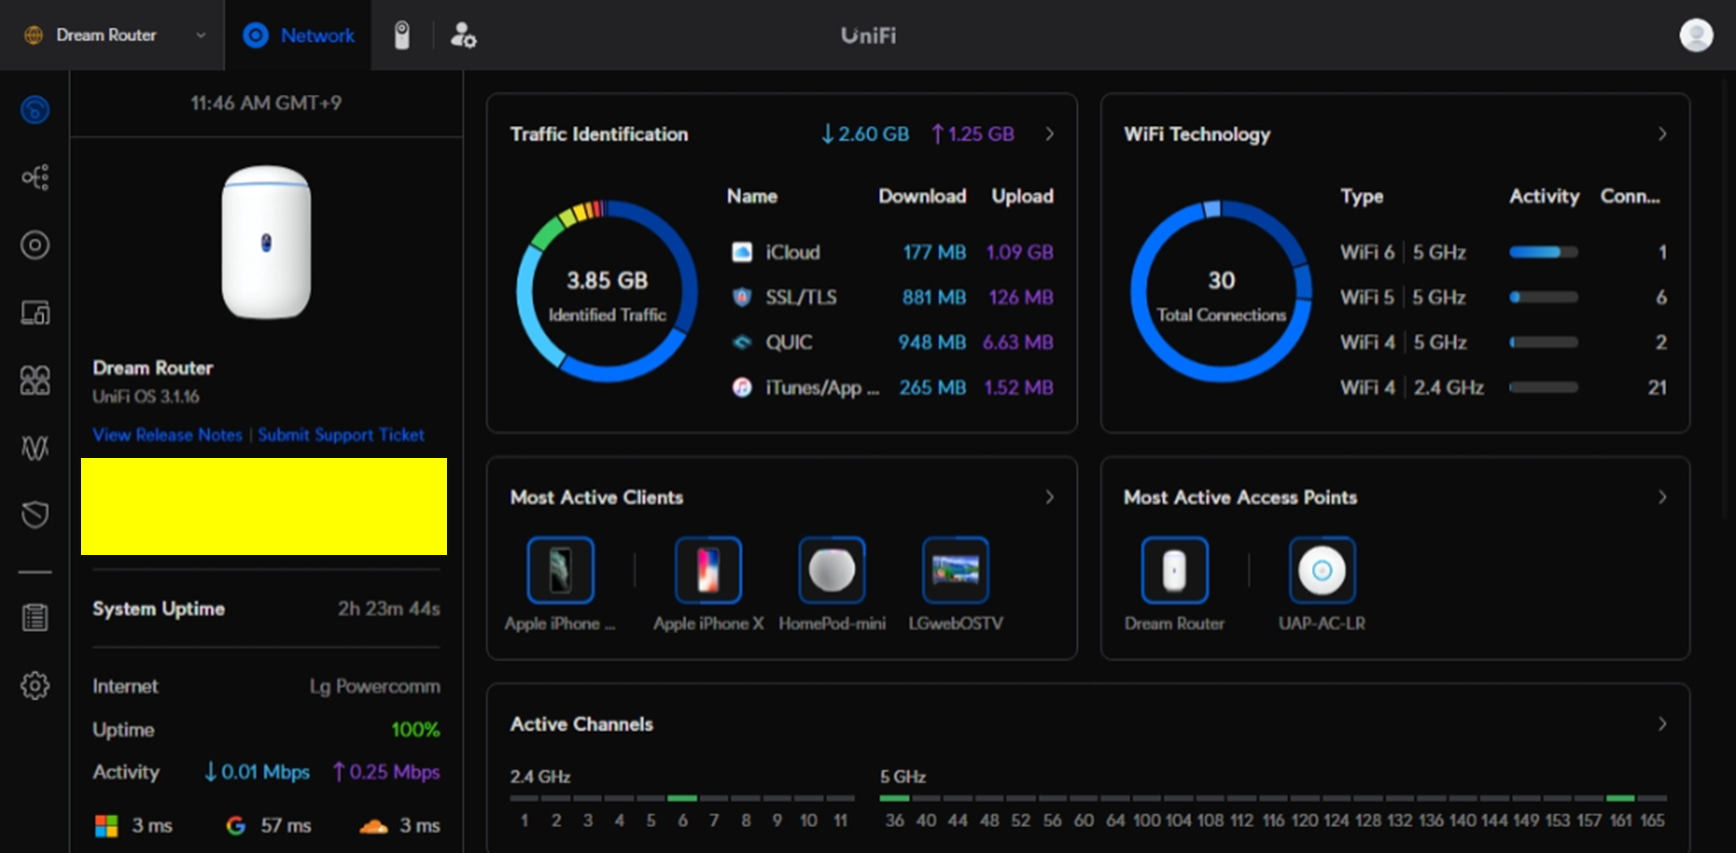The height and width of the screenshot is (853, 1736).
Task: Click the active 5 GHz channel 36 marker
Action: pyautogui.click(x=894, y=798)
